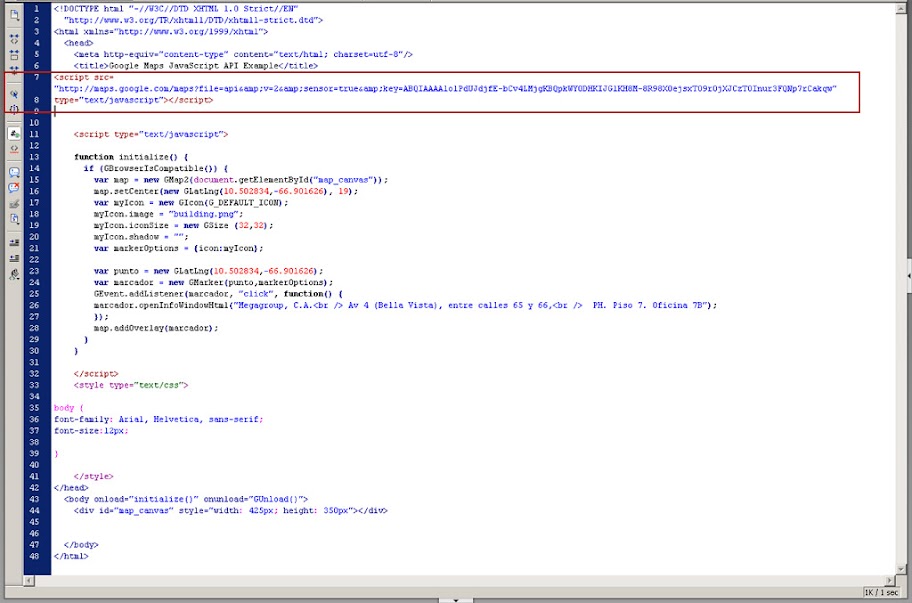Click the closing '</head>' tag

[x=71, y=488]
